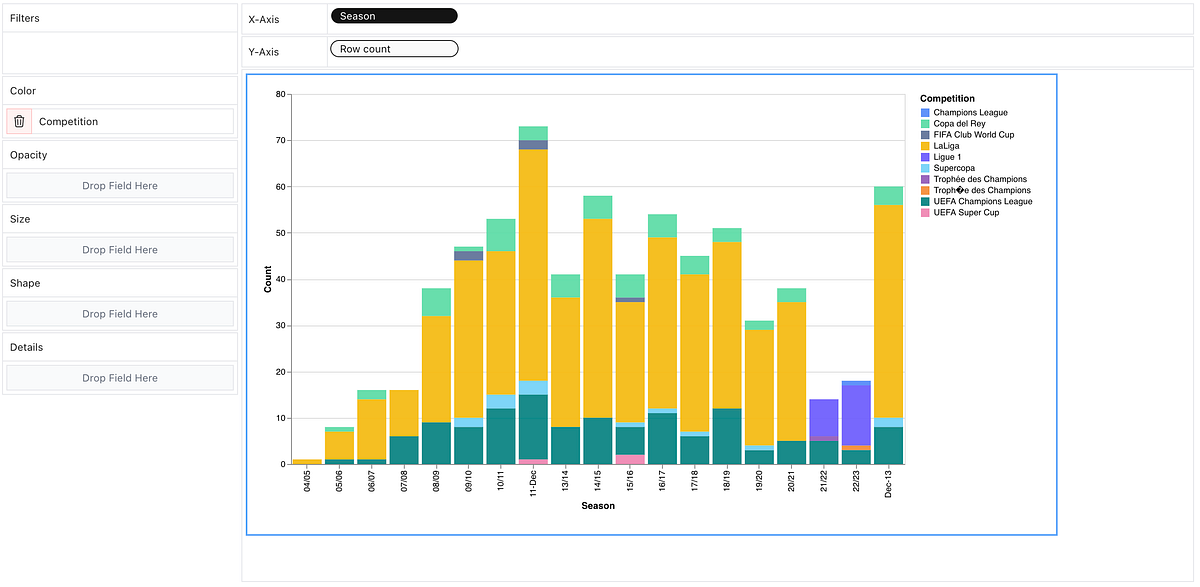Click the Filters panel header
Viewport: 1200px width, 587px height.
tap(24, 17)
